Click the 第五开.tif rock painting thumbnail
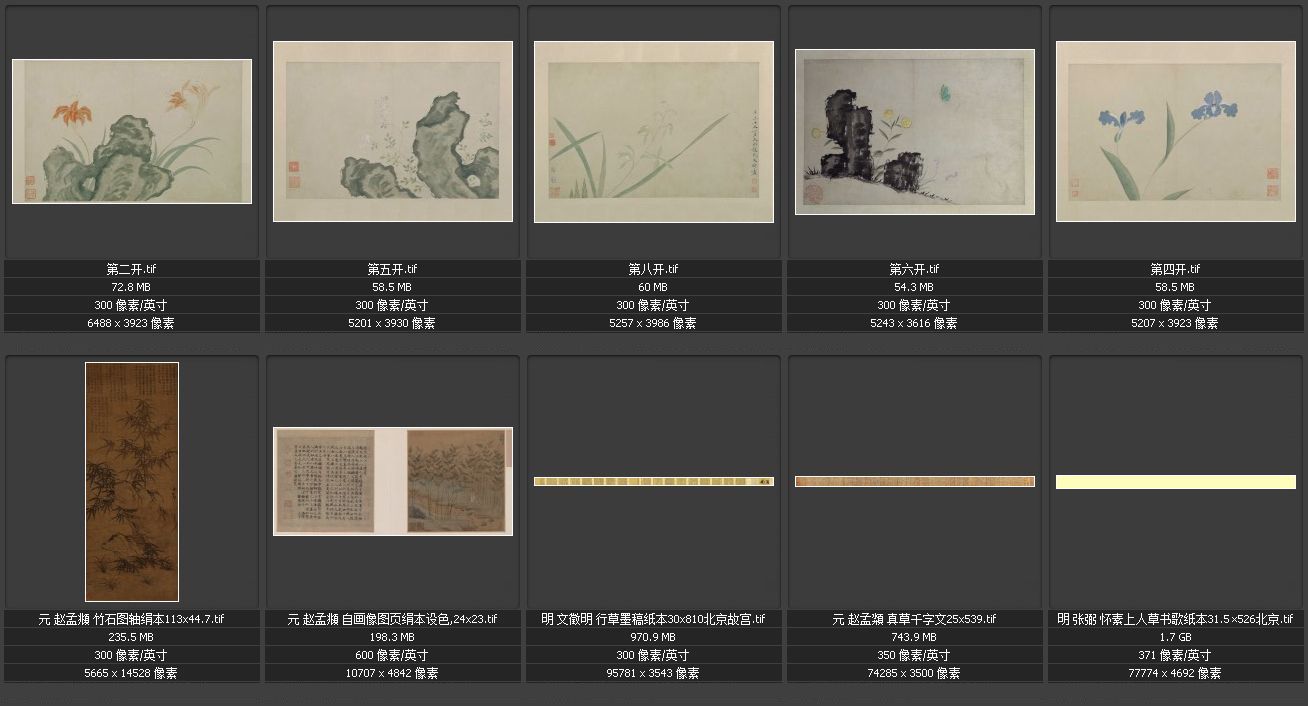 point(393,131)
